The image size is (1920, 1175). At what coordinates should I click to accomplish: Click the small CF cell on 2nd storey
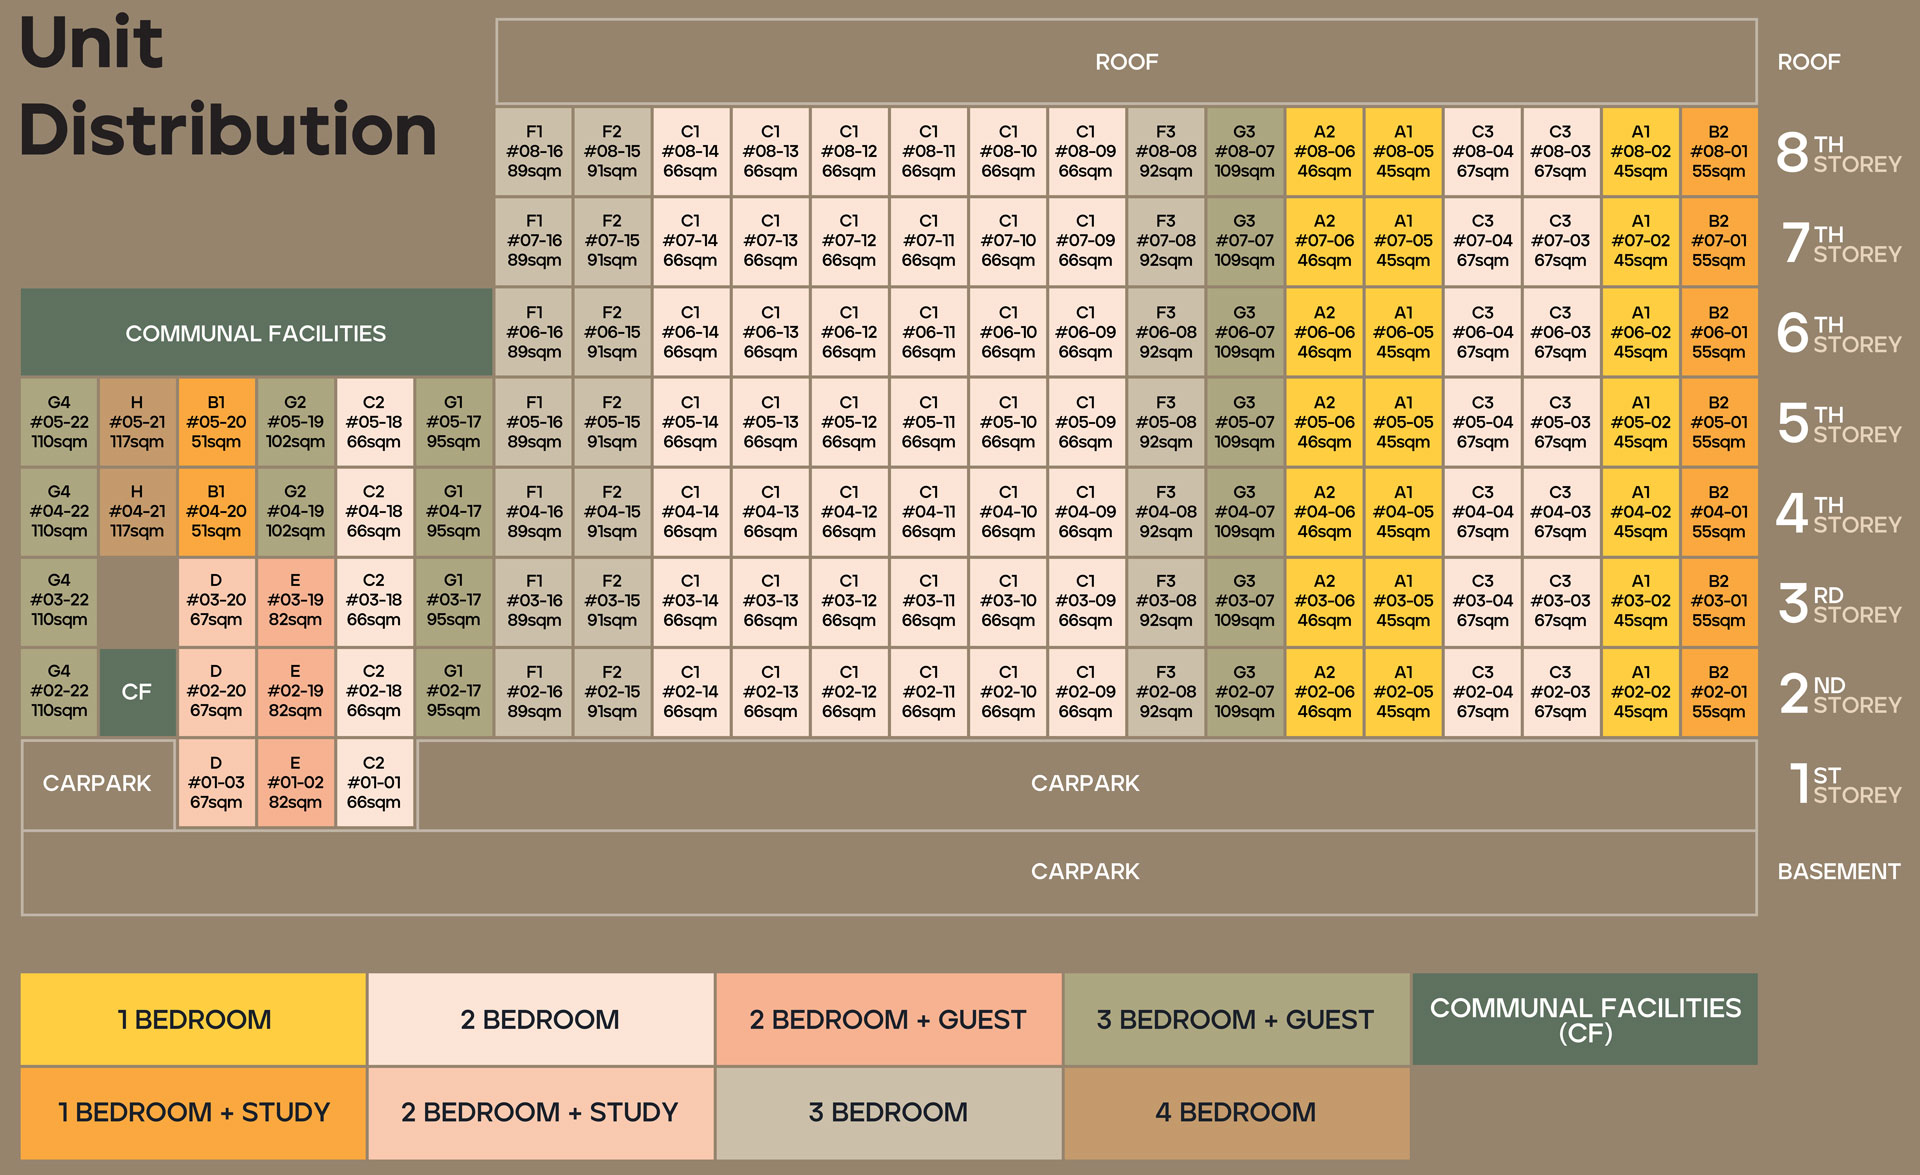pyautogui.click(x=137, y=692)
